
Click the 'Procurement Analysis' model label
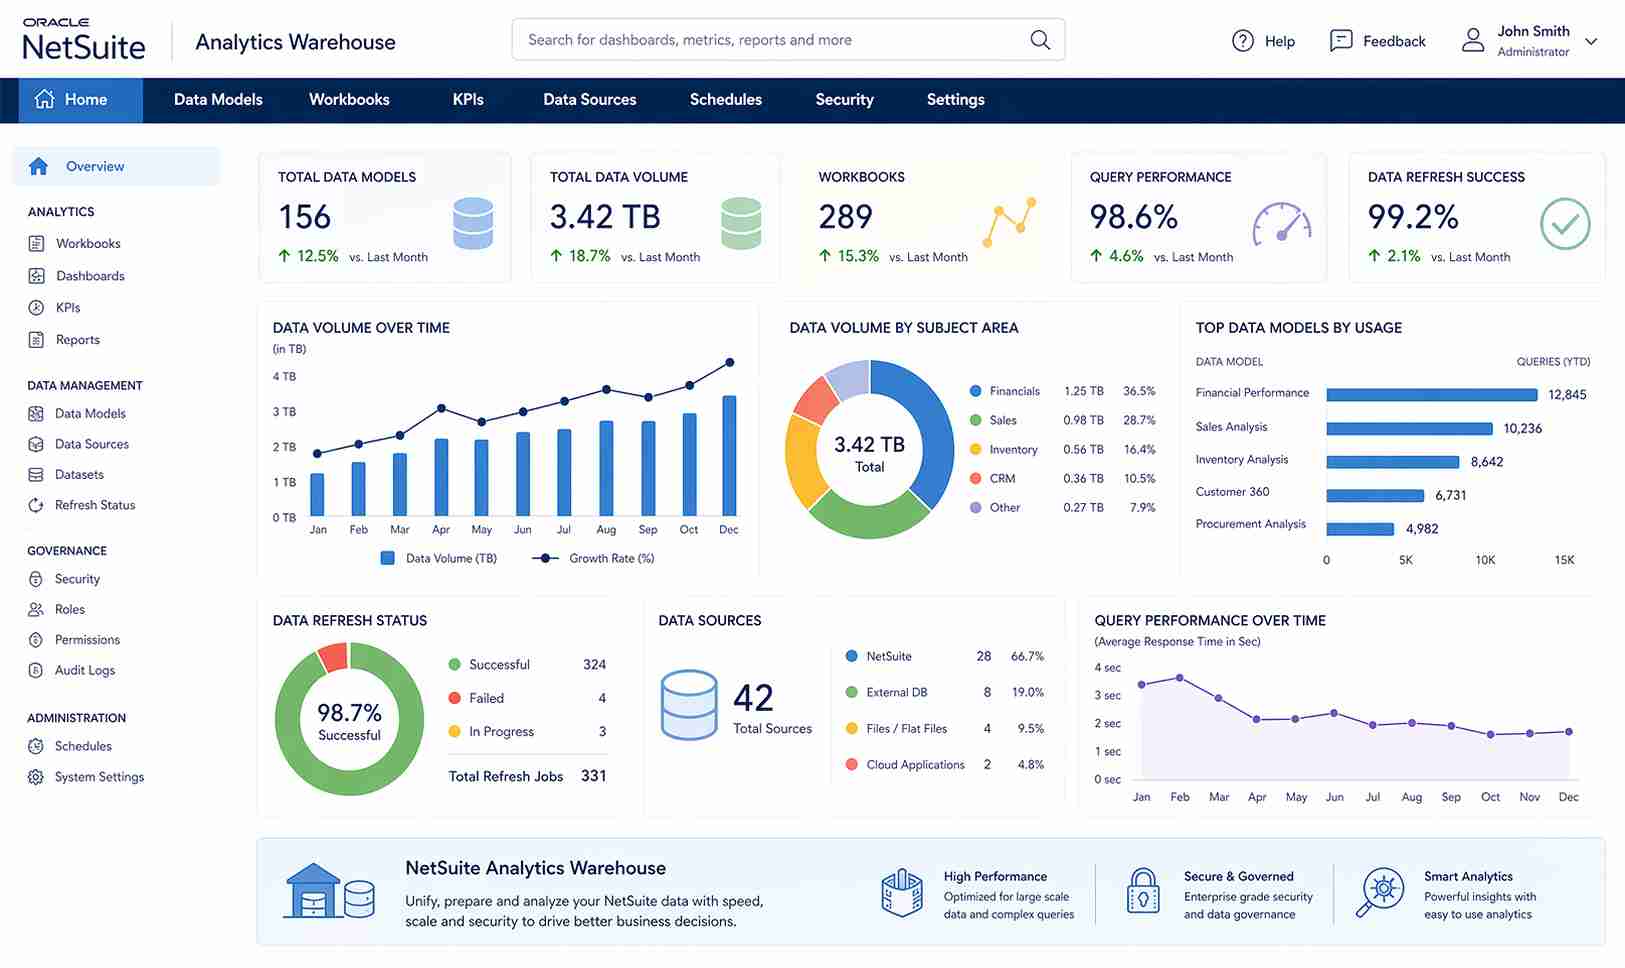pos(1251,524)
